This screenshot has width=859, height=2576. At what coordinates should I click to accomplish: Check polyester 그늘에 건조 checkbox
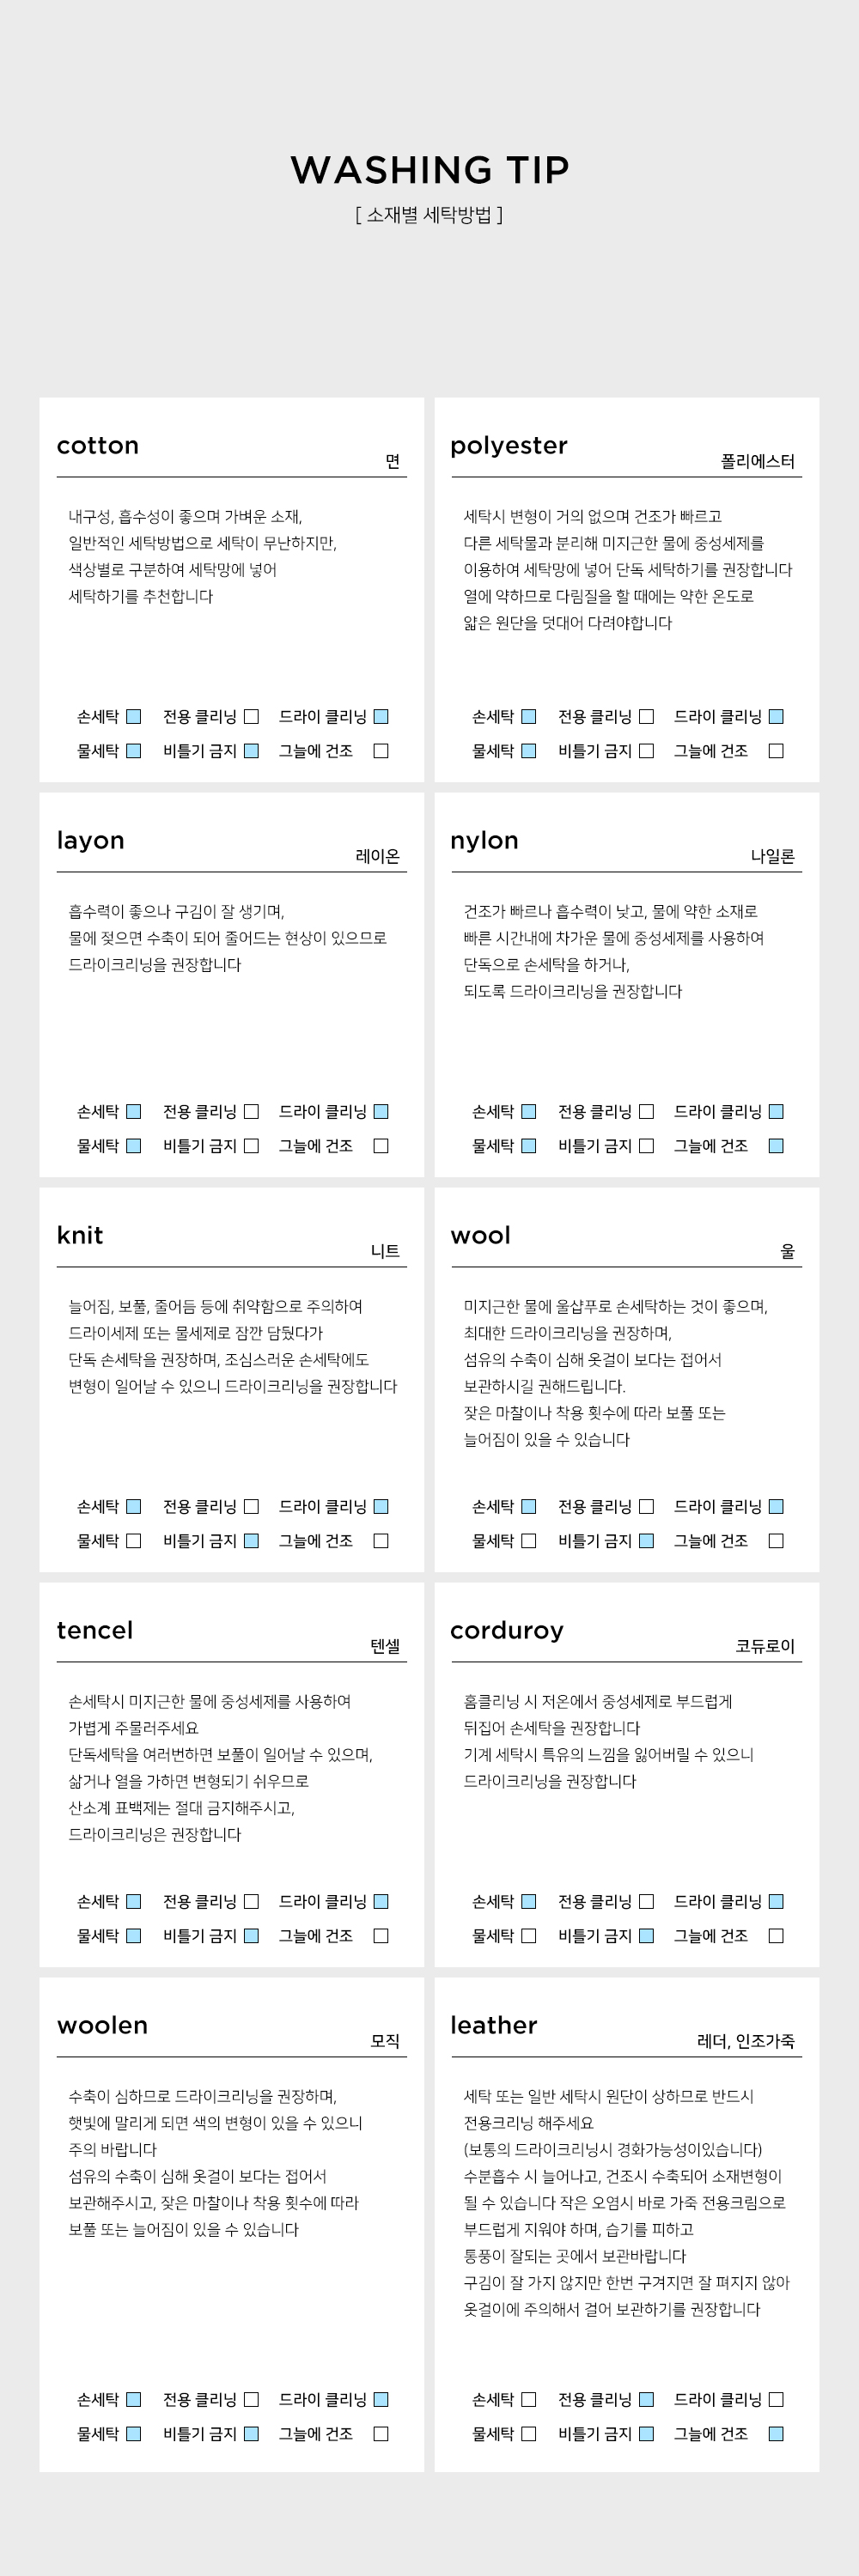pos(776,750)
